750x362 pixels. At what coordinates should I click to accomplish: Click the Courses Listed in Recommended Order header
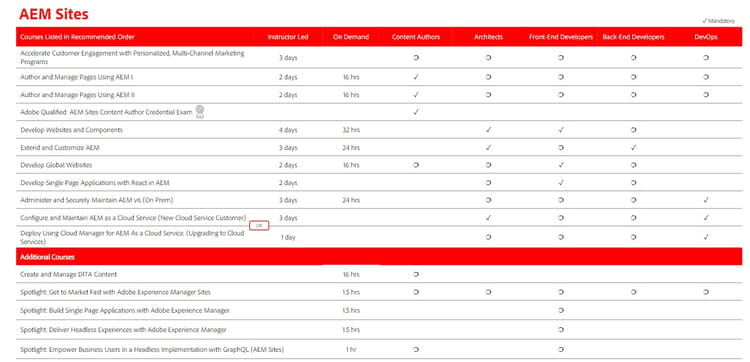coord(77,37)
